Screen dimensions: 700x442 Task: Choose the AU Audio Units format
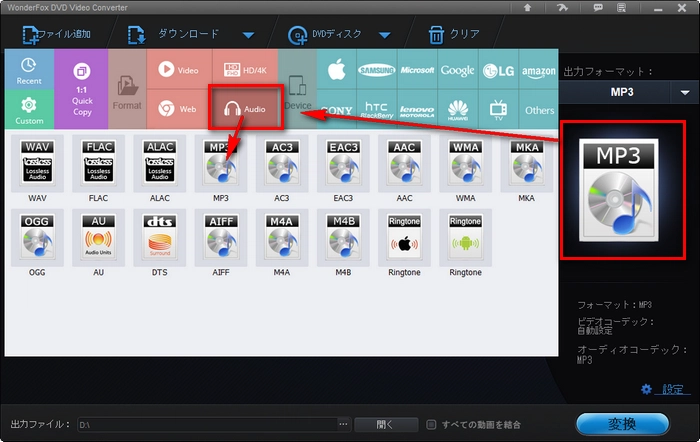(x=98, y=238)
